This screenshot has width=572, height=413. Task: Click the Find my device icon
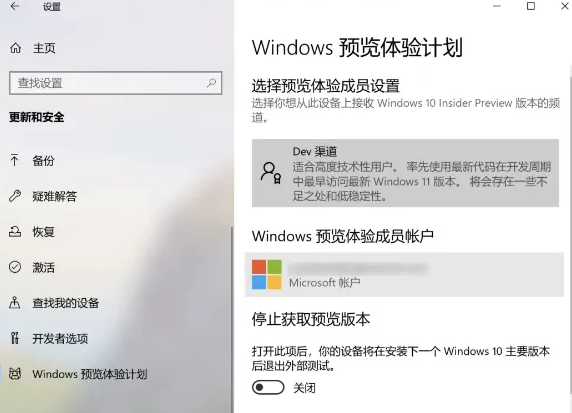pyautogui.click(x=15, y=302)
